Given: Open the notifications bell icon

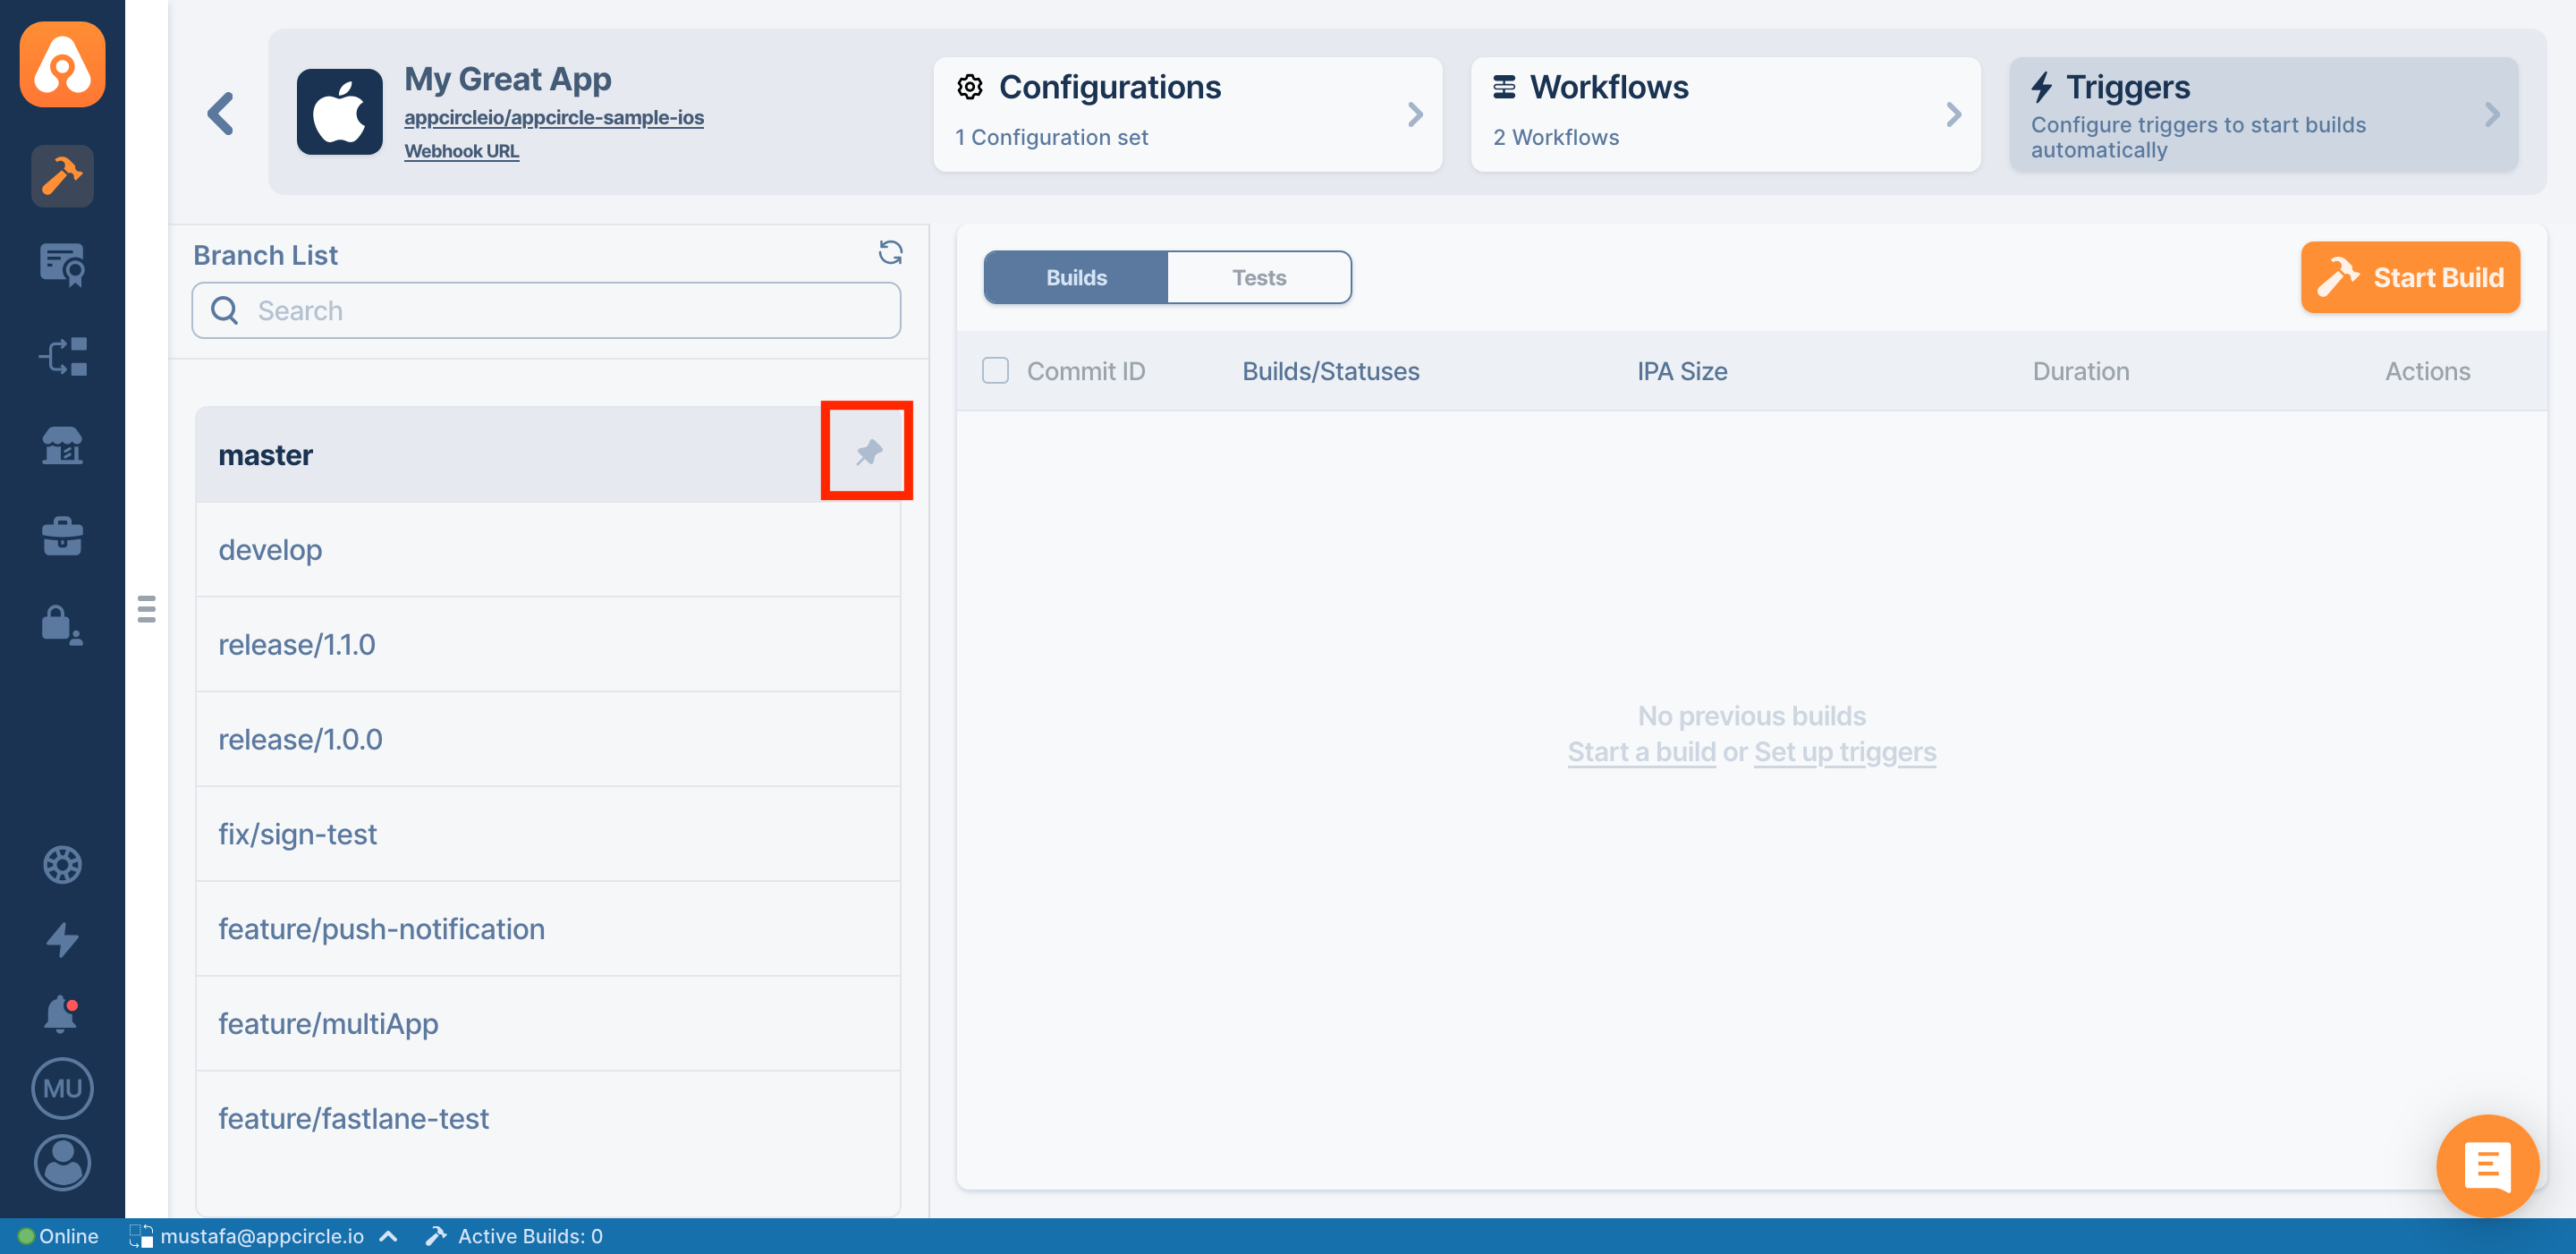Looking at the screenshot, I should click(x=62, y=1014).
